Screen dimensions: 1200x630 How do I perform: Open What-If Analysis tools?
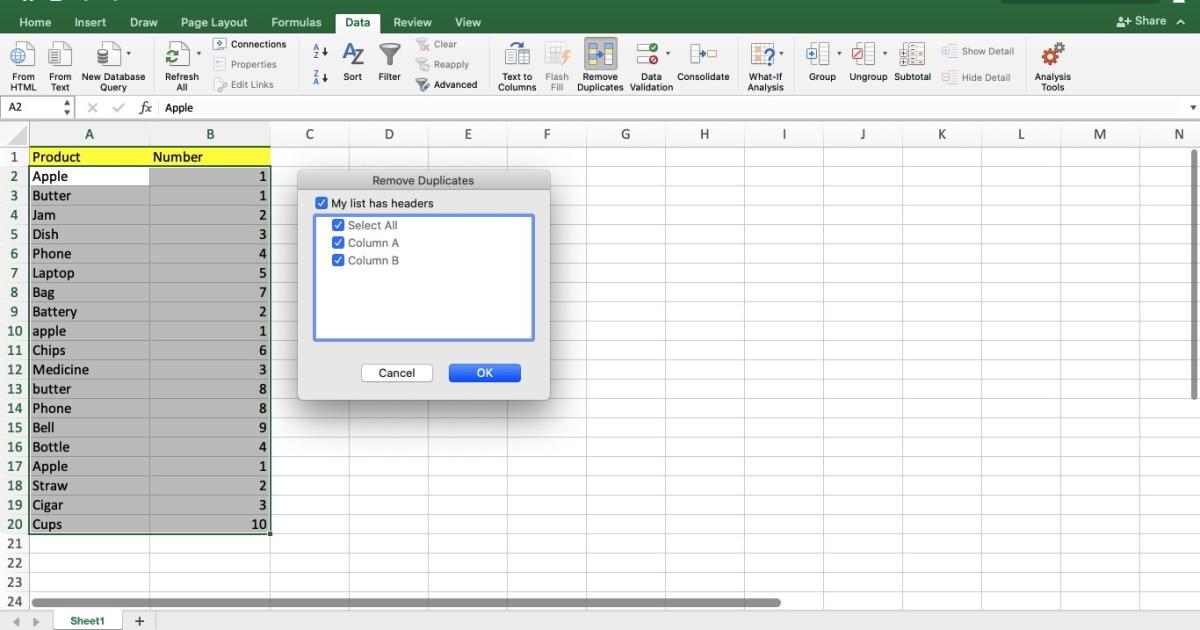tap(765, 66)
